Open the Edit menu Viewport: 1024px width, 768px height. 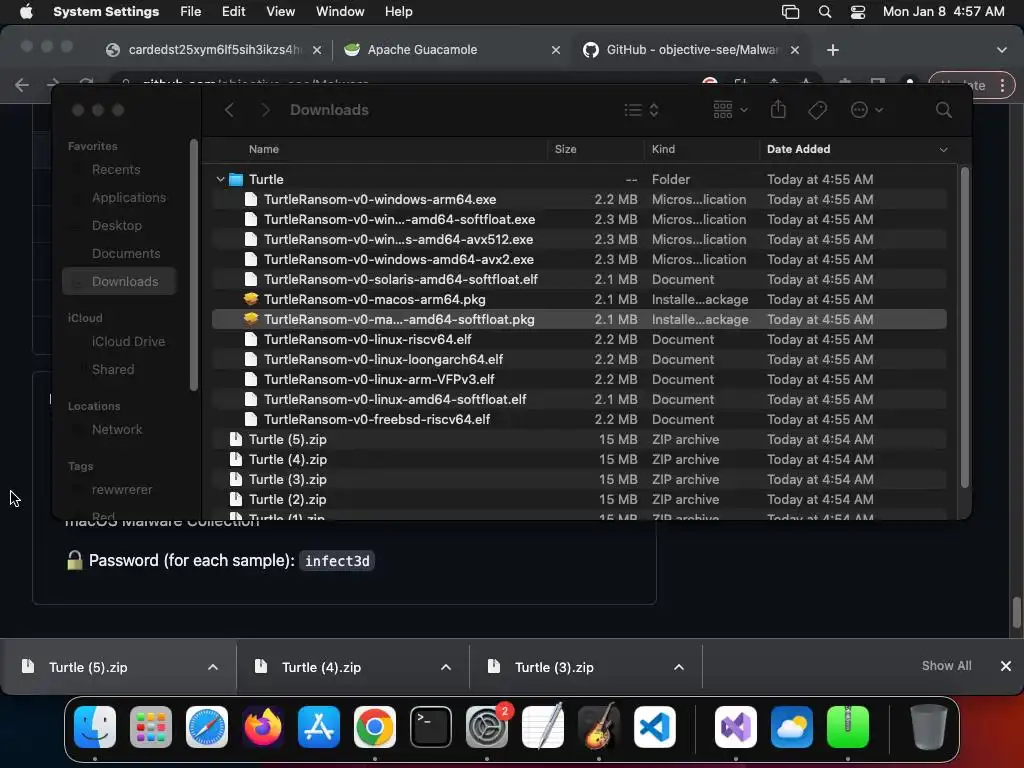(x=233, y=12)
